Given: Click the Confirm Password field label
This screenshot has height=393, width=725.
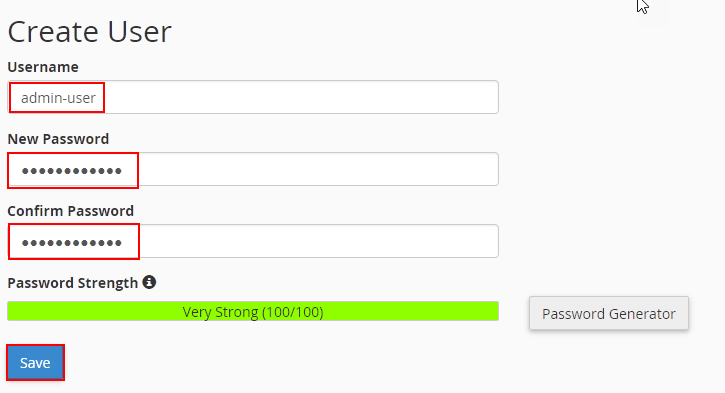Looking at the screenshot, I should (71, 211).
